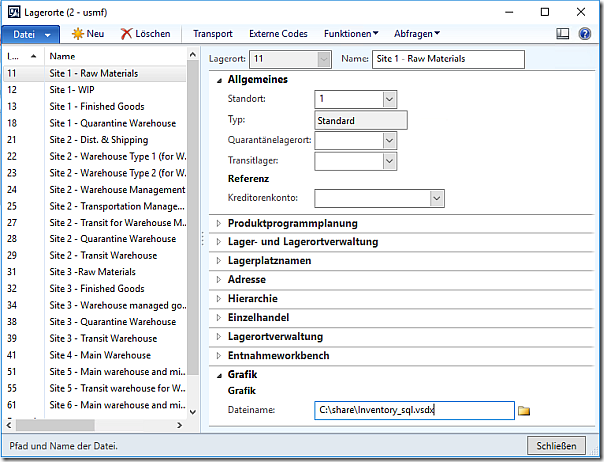Click the Dateiname input field
Screen dimensions: 604x462
tap(414, 410)
